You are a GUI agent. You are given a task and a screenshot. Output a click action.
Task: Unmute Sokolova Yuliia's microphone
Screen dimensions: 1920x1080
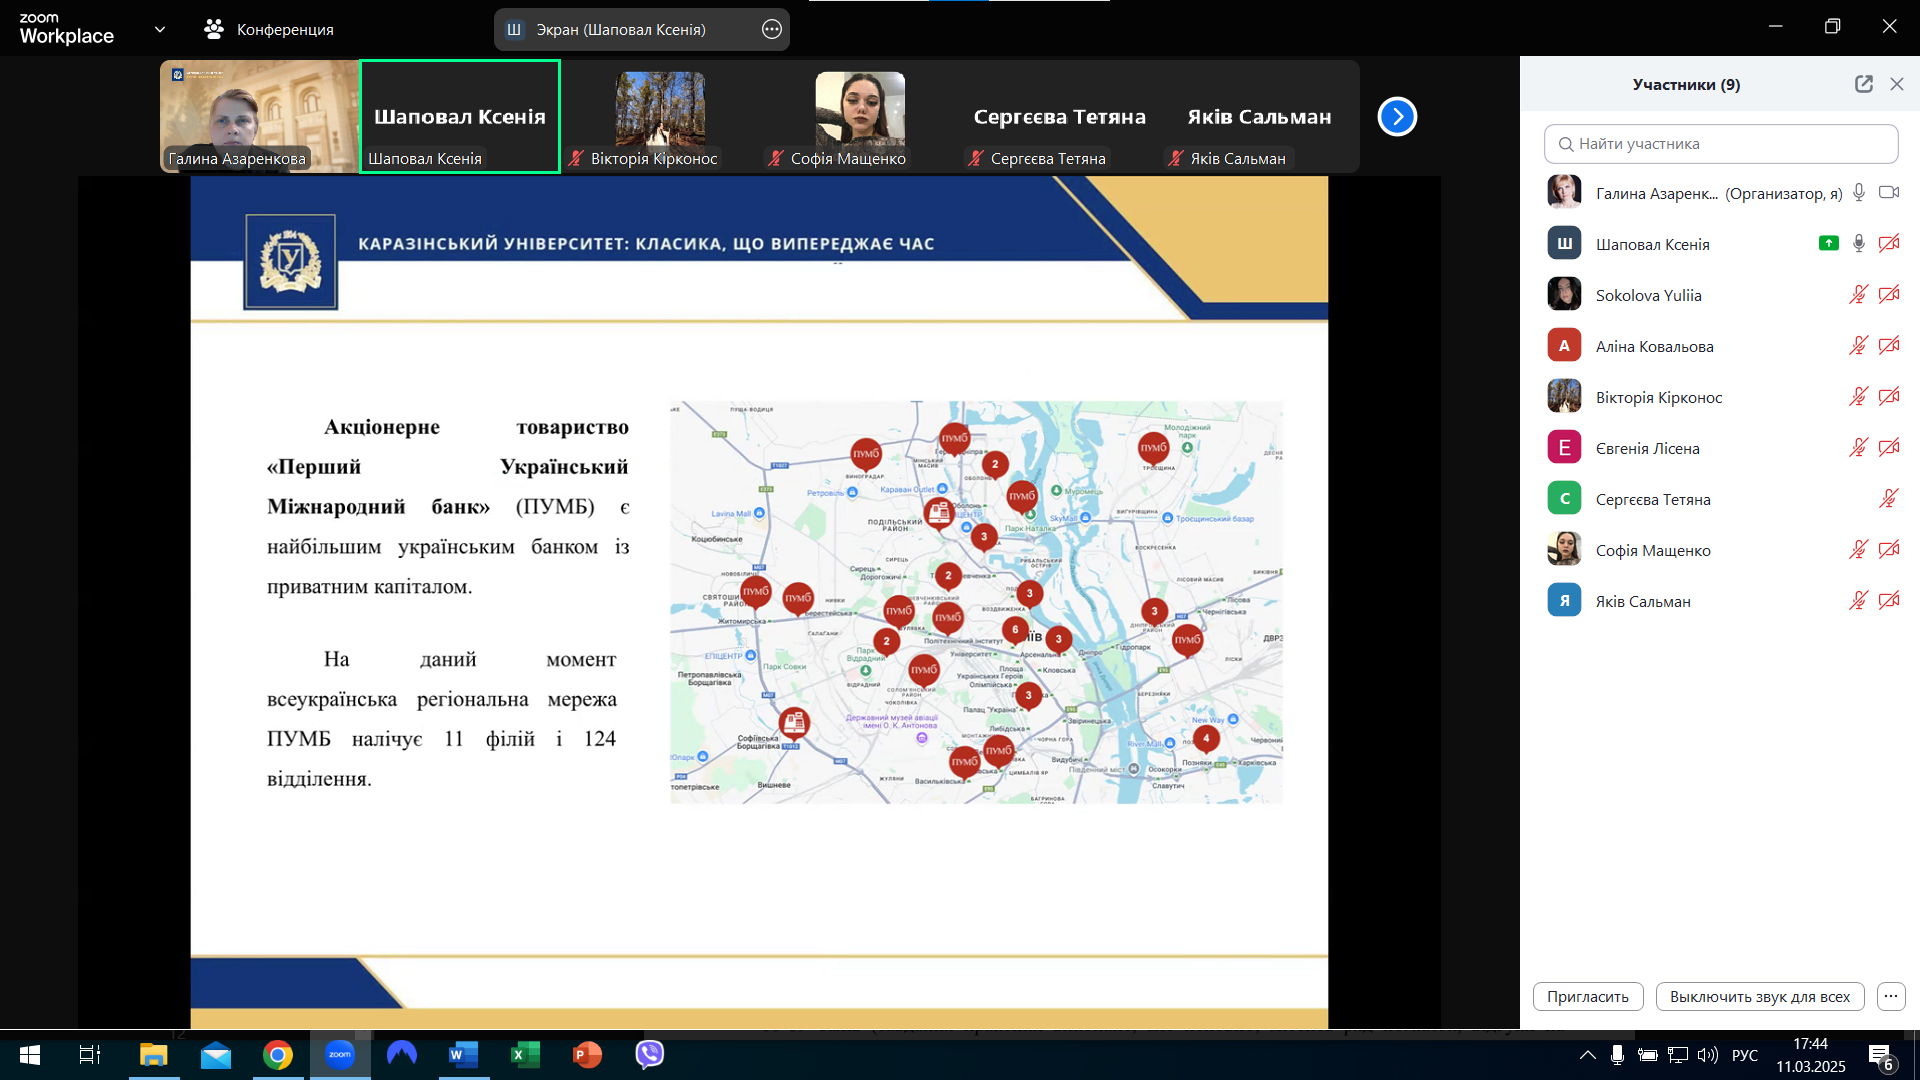1858,295
